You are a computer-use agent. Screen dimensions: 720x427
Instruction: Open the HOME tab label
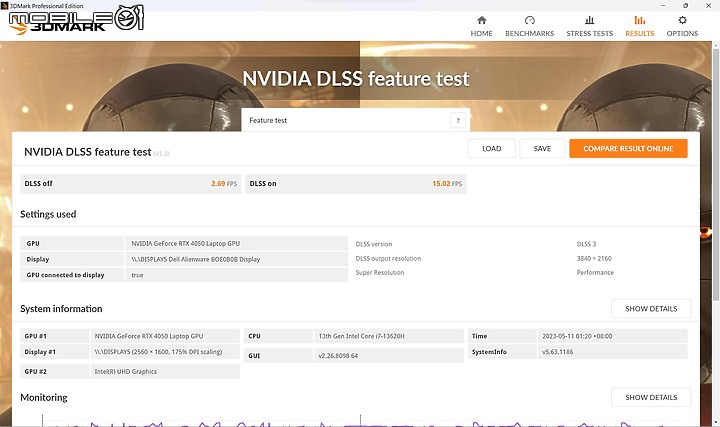click(x=481, y=34)
